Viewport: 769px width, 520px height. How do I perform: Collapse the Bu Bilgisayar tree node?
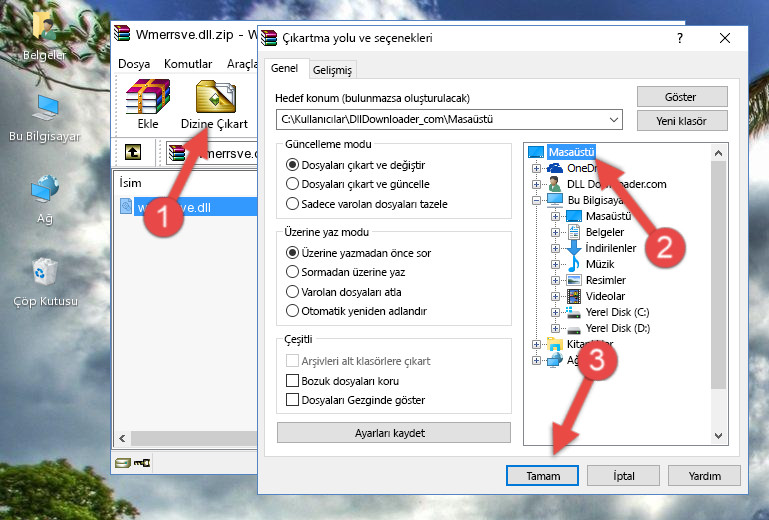[x=537, y=200]
